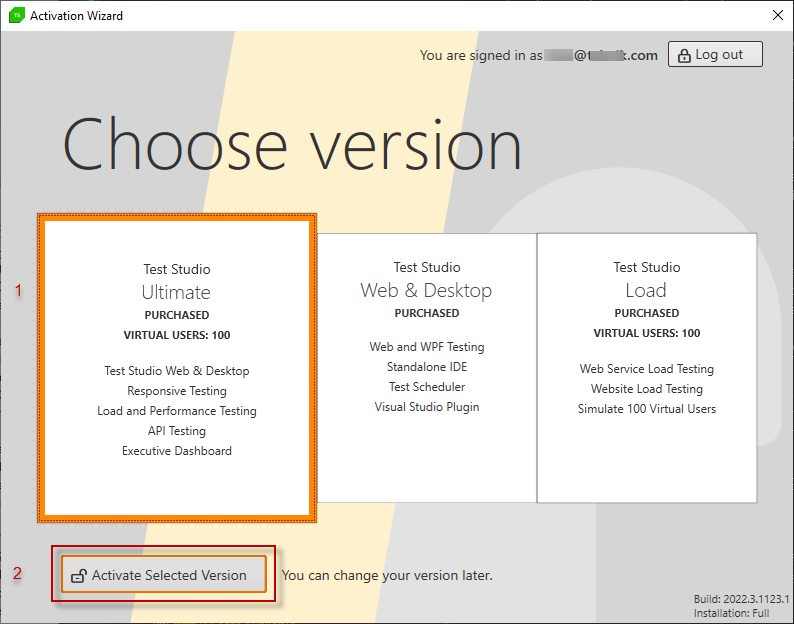Click 'Responsive Testing' in Ultimate card

(177, 391)
